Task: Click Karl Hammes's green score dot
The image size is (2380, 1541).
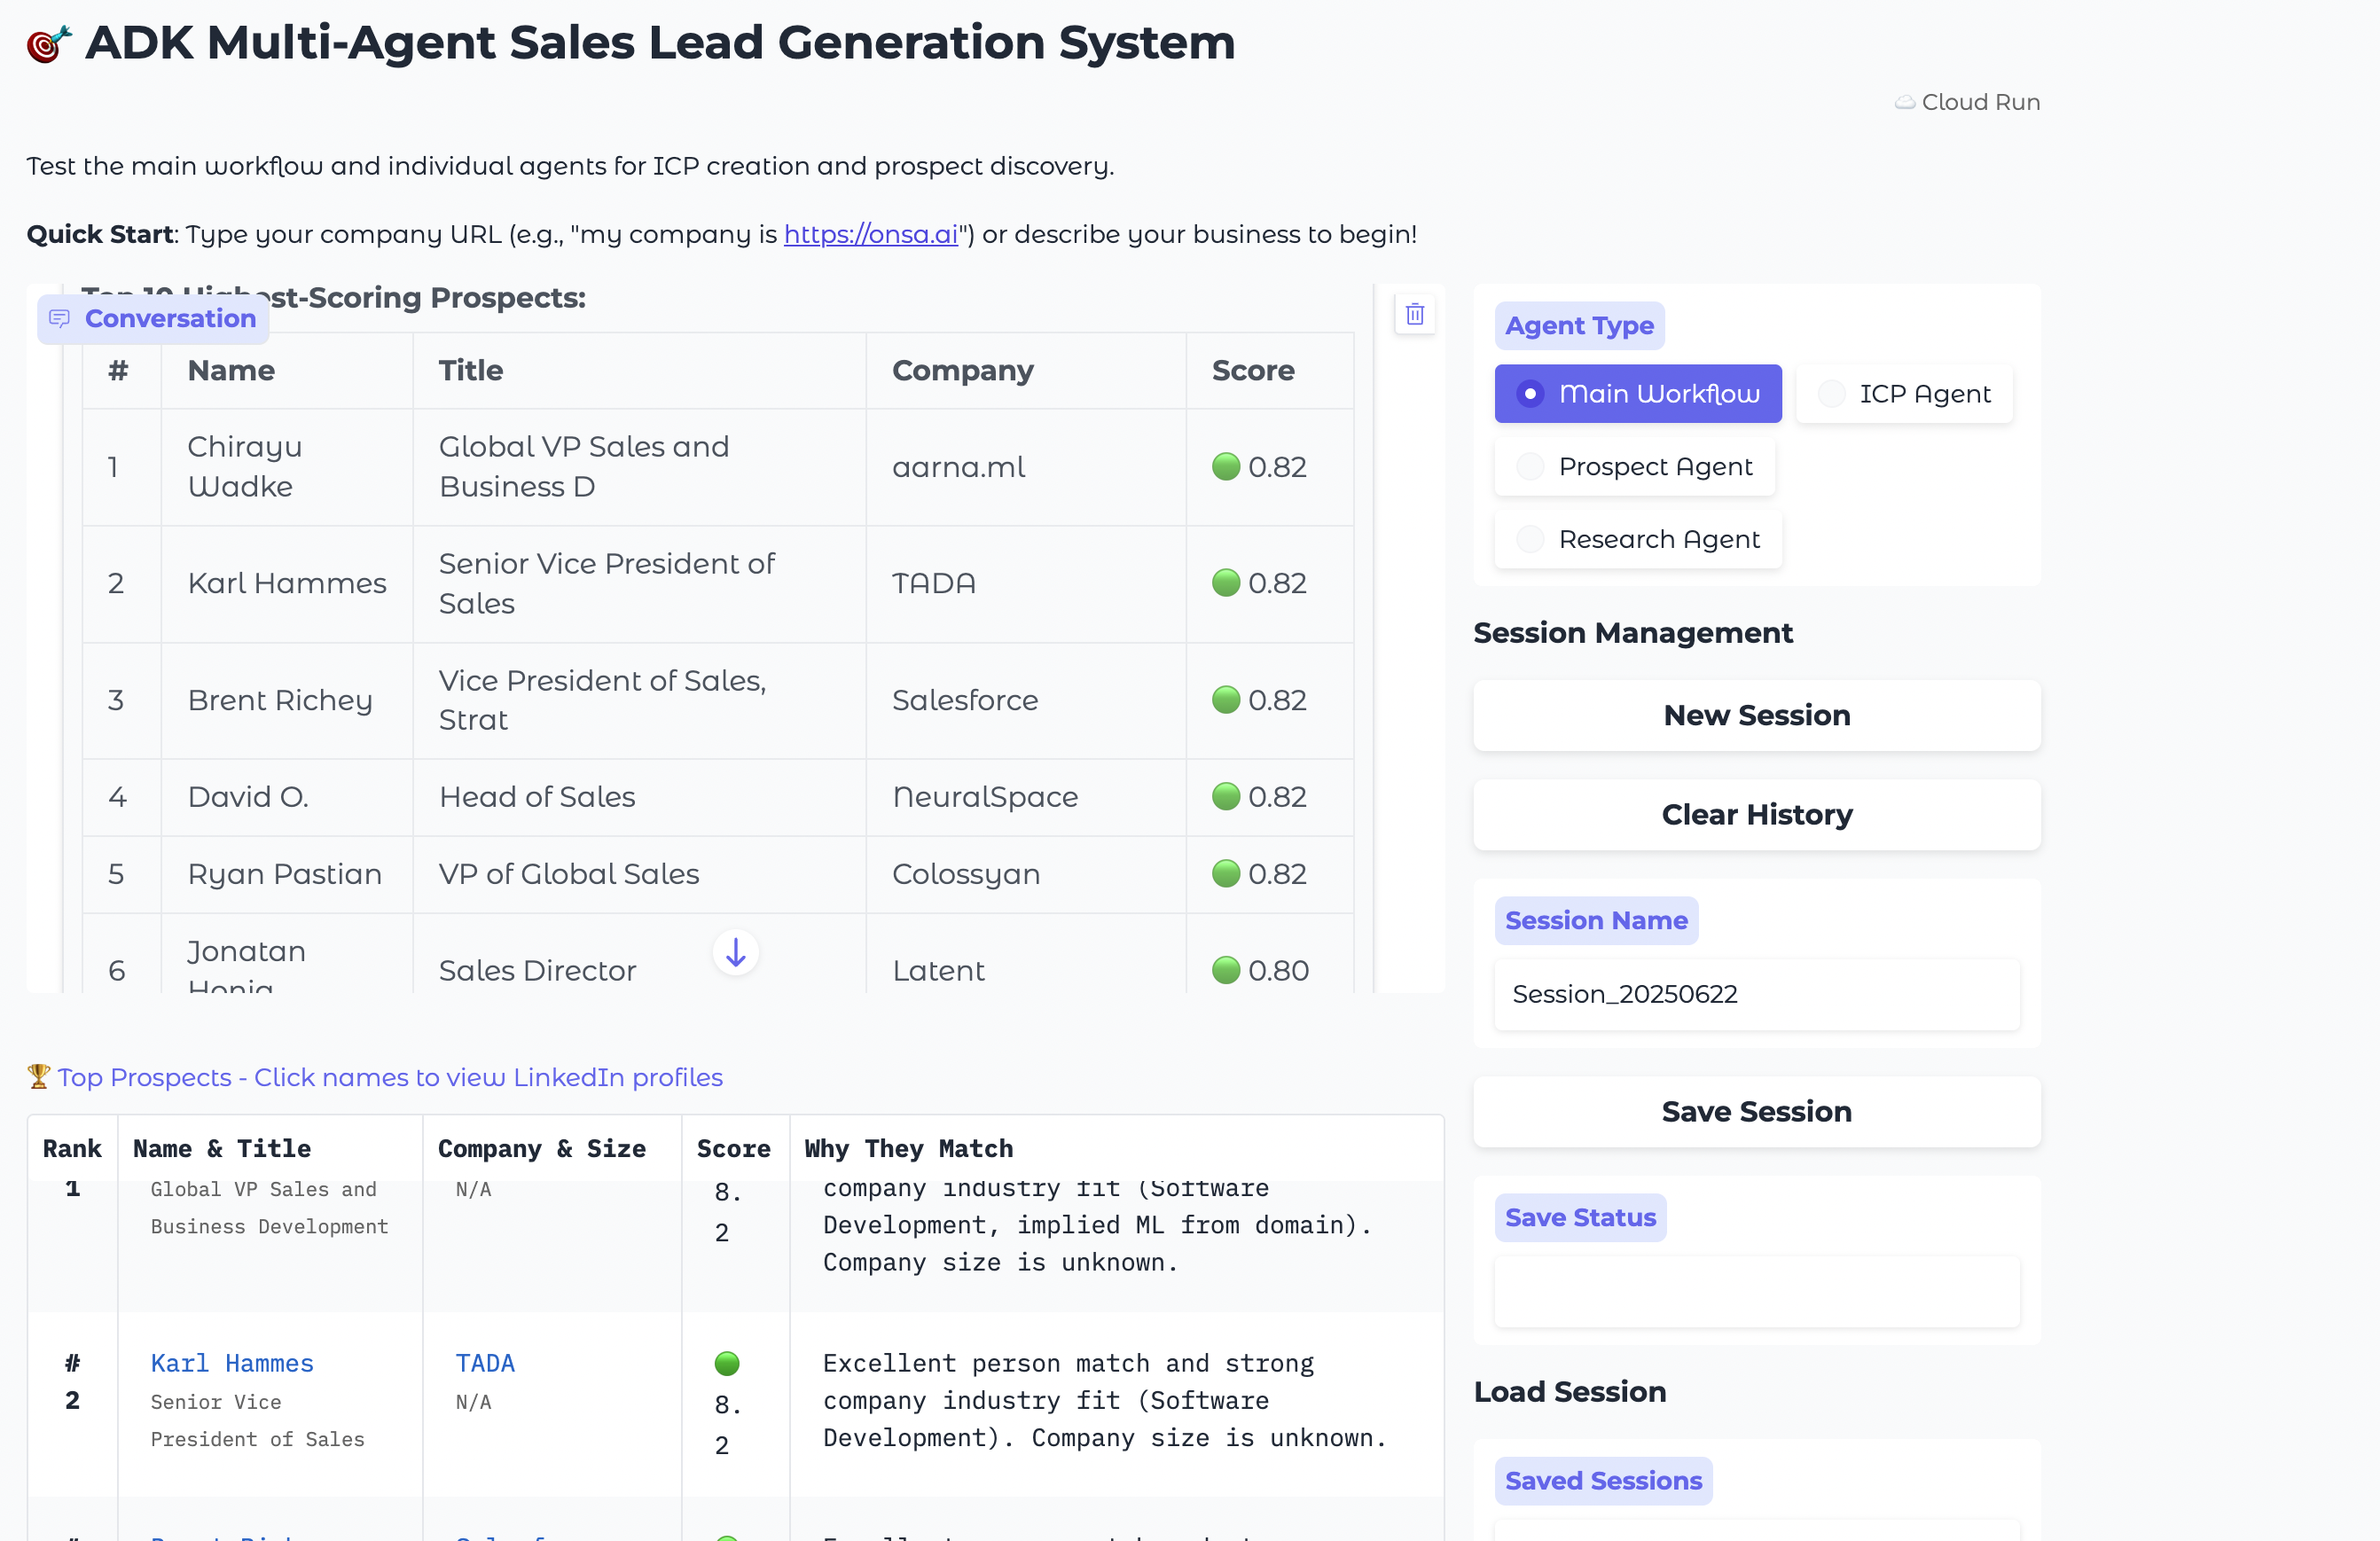Action: tap(727, 1363)
